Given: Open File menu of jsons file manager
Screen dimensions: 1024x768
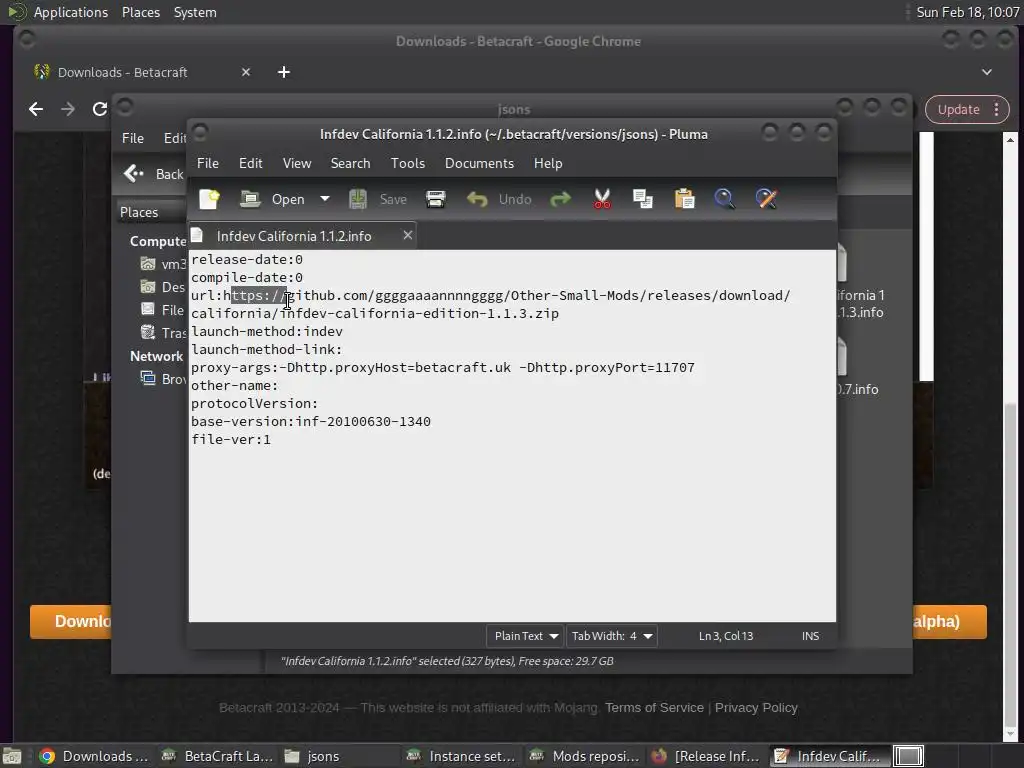Looking at the screenshot, I should 133,138.
